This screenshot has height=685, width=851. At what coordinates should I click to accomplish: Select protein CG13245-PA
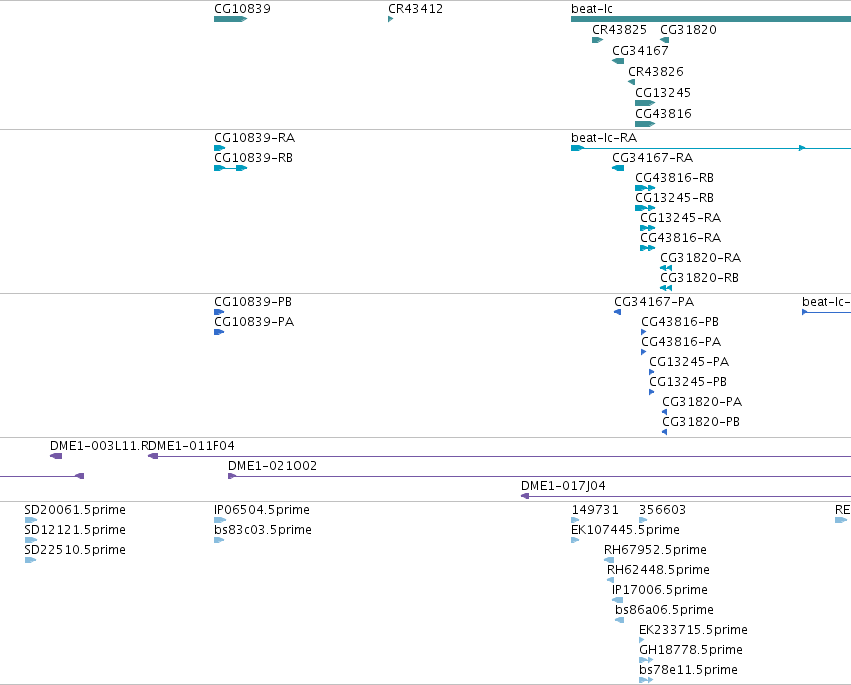click(x=689, y=363)
